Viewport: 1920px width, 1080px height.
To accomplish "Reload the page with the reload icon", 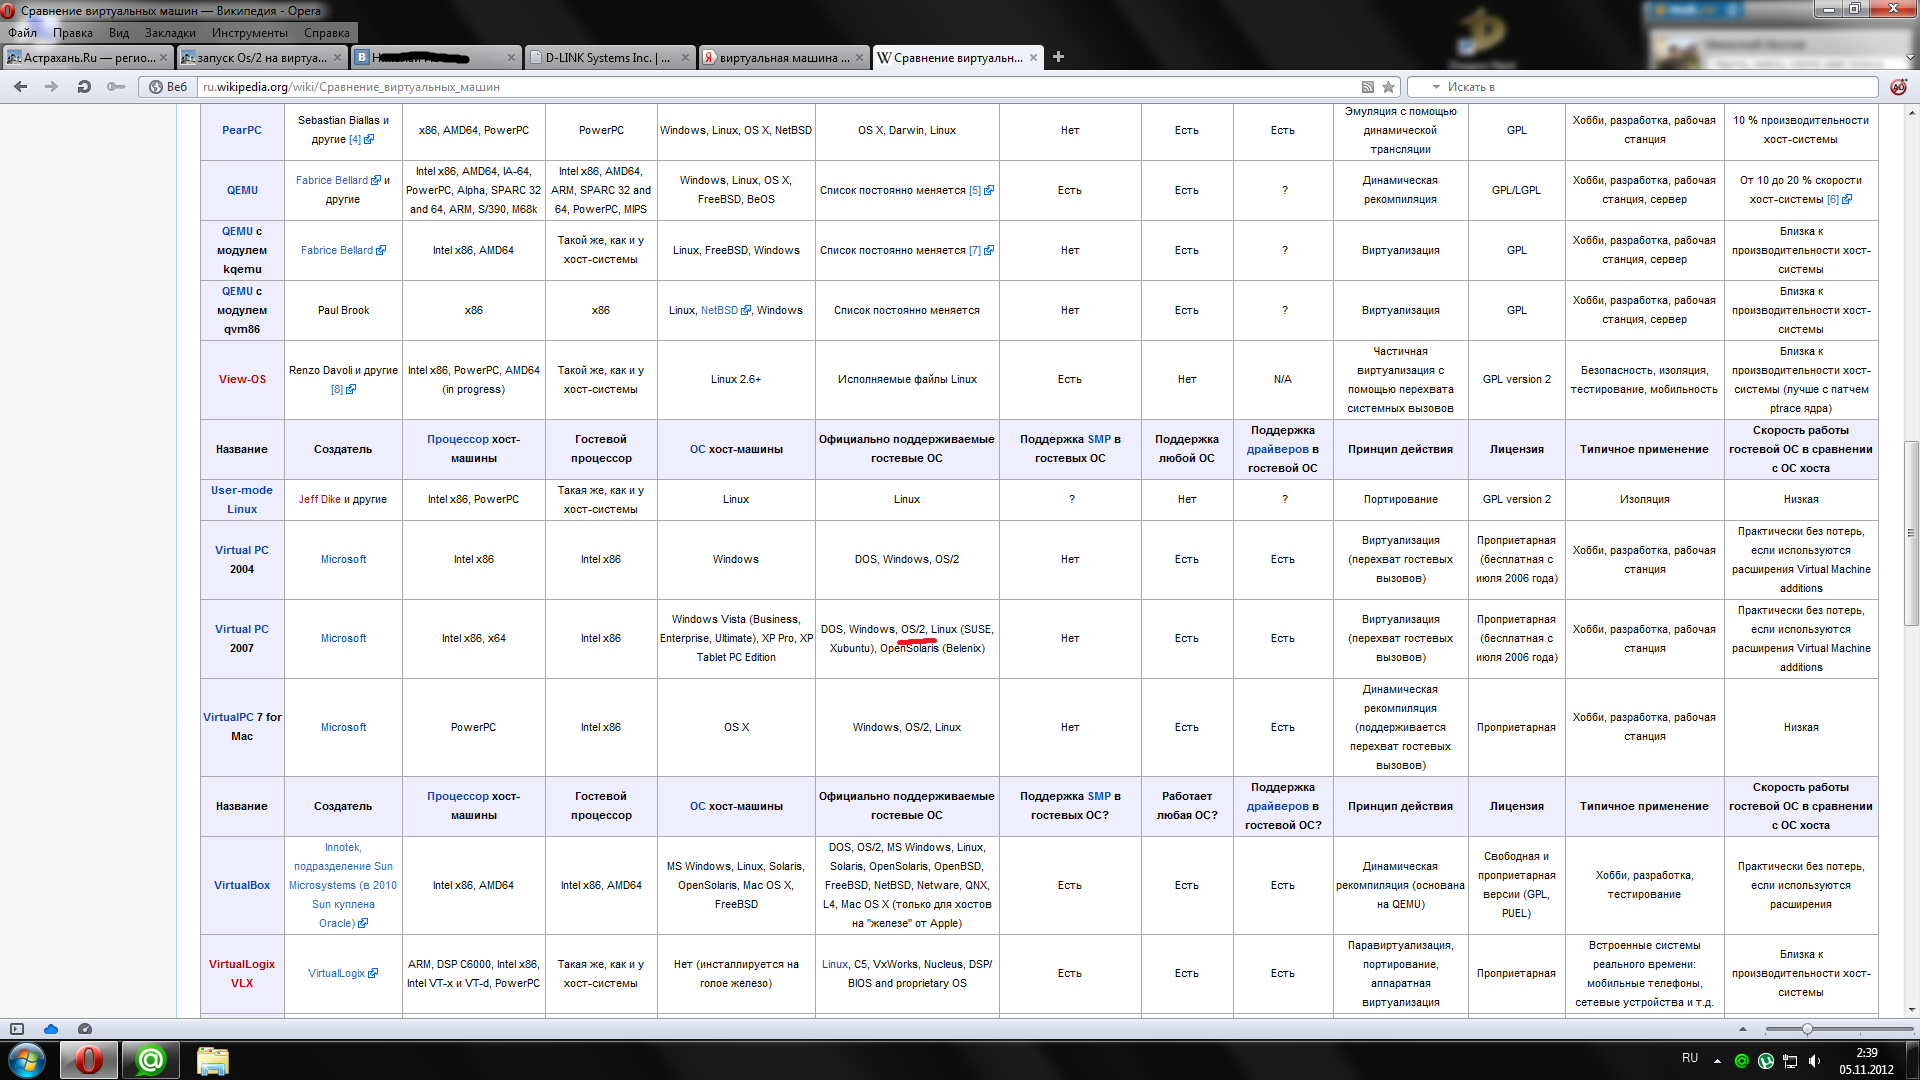I will [84, 87].
